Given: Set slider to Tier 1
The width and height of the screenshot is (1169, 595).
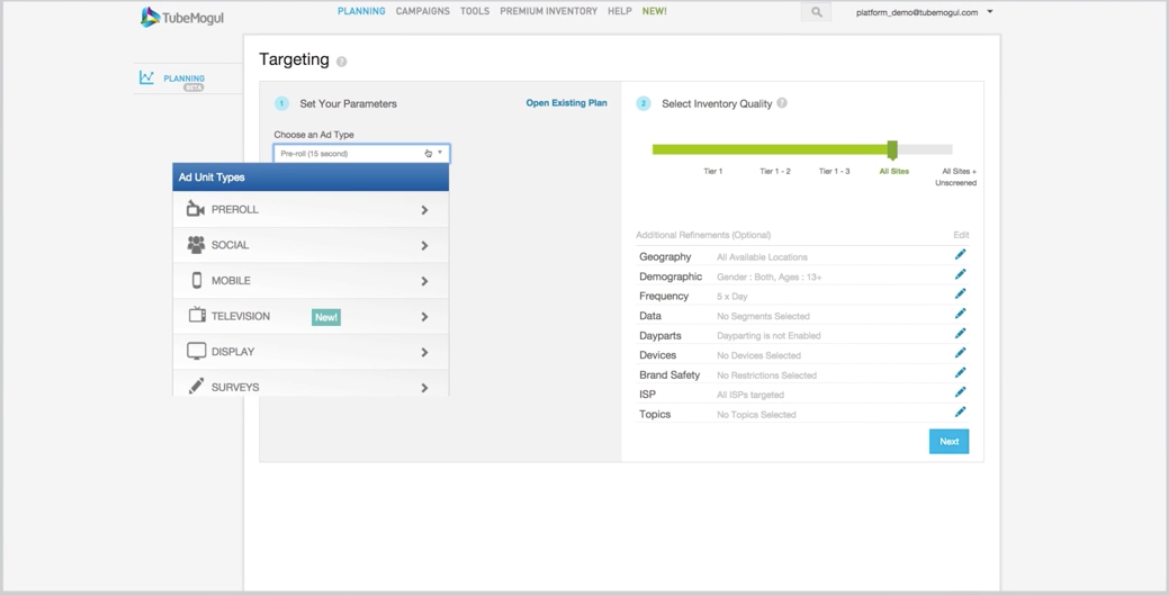Looking at the screenshot, I should pos(713,171).
